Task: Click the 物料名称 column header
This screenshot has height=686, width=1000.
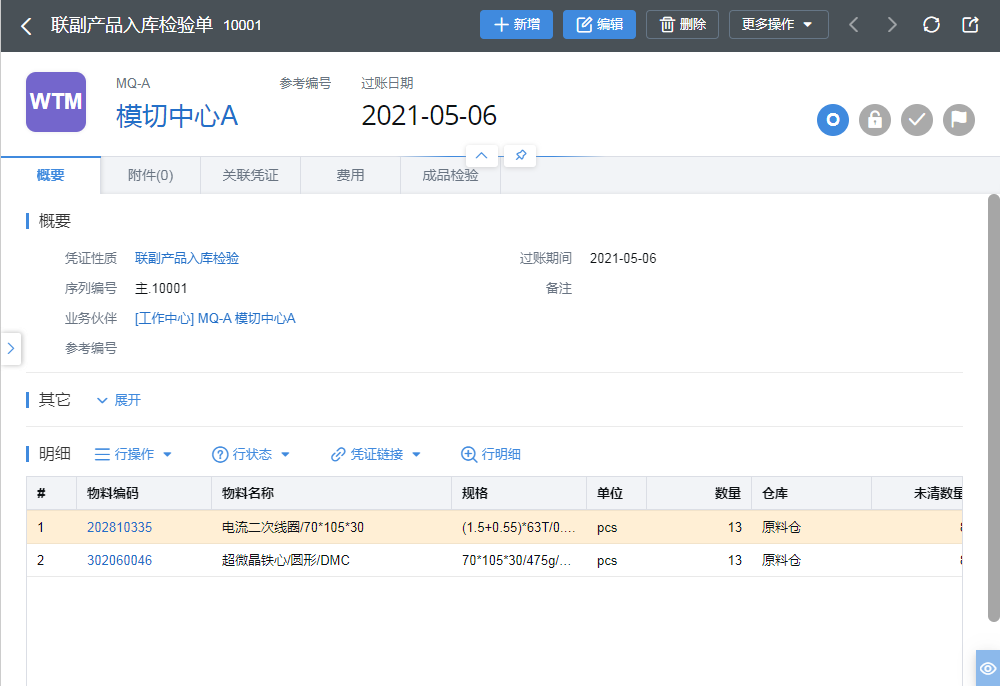Action: click(x=332, y=493)
